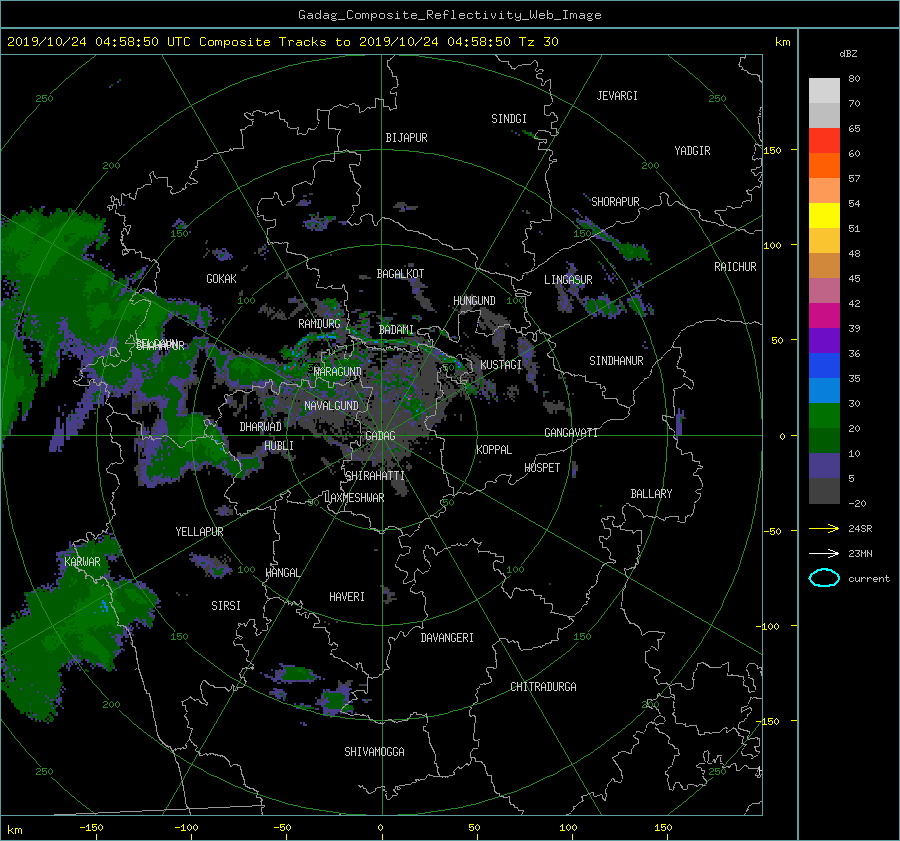
Task: Select the 65-70 dBZ light gray swatch
Action: click(x=824, y=115)
